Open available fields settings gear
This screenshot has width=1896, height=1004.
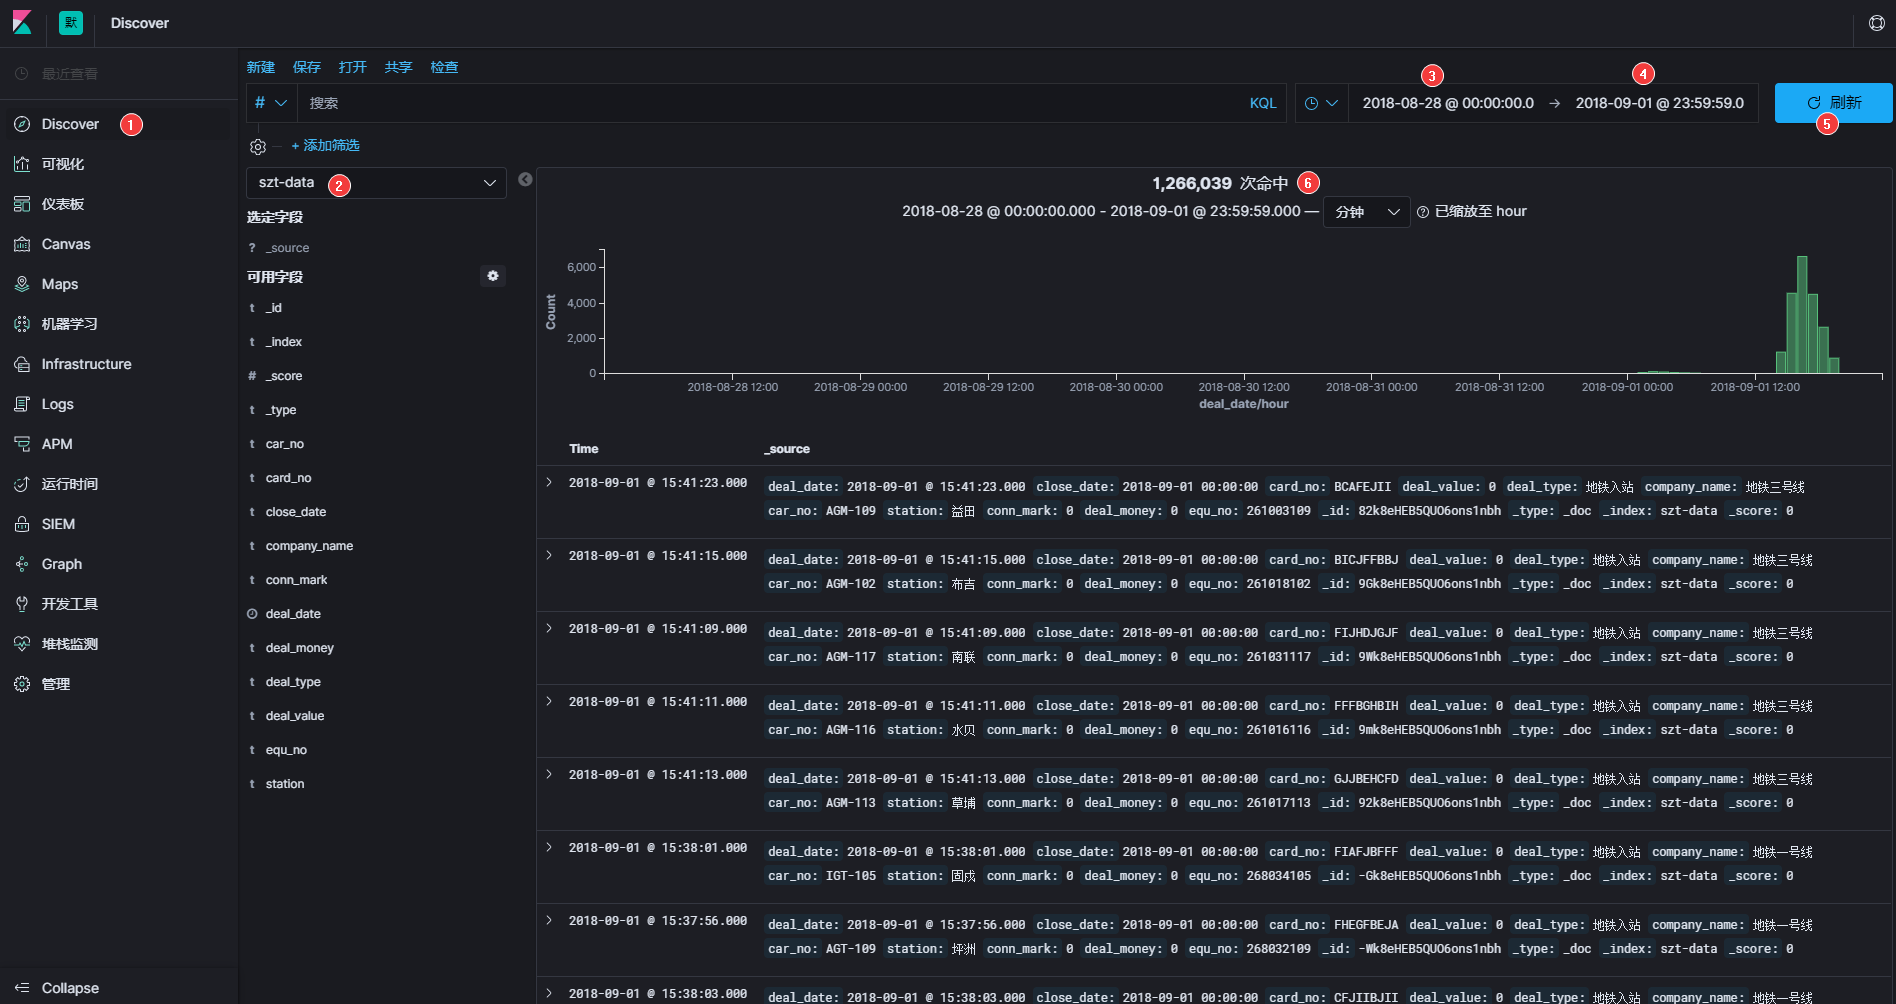click(493, 276)
